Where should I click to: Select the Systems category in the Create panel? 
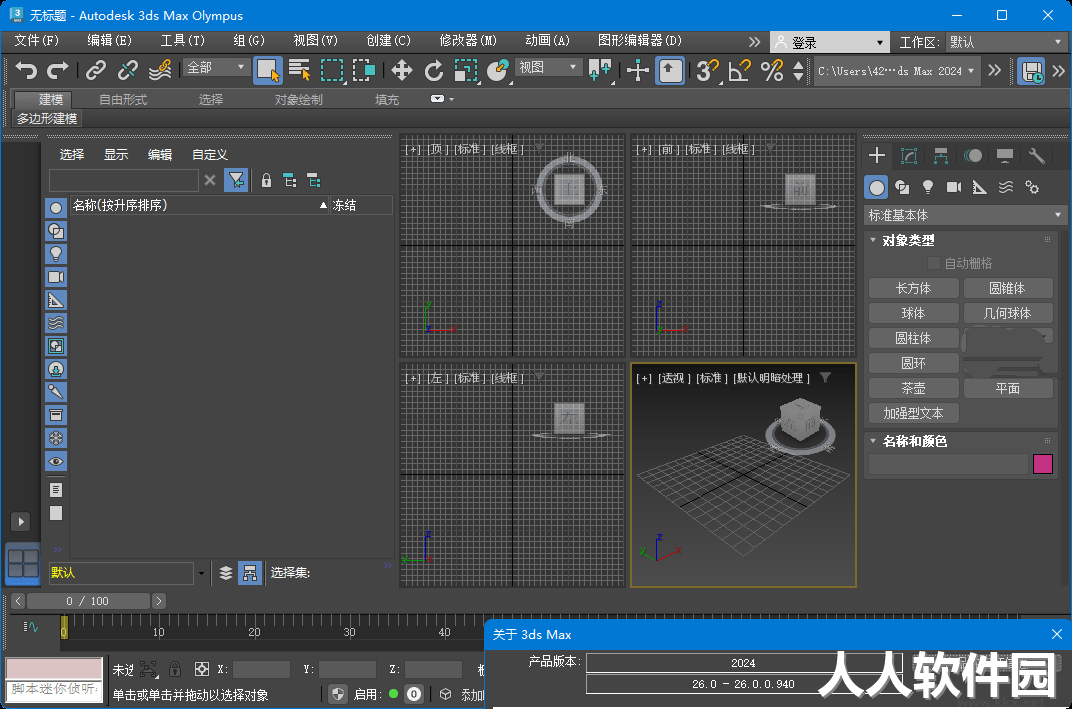click(x=1032, y=187)
